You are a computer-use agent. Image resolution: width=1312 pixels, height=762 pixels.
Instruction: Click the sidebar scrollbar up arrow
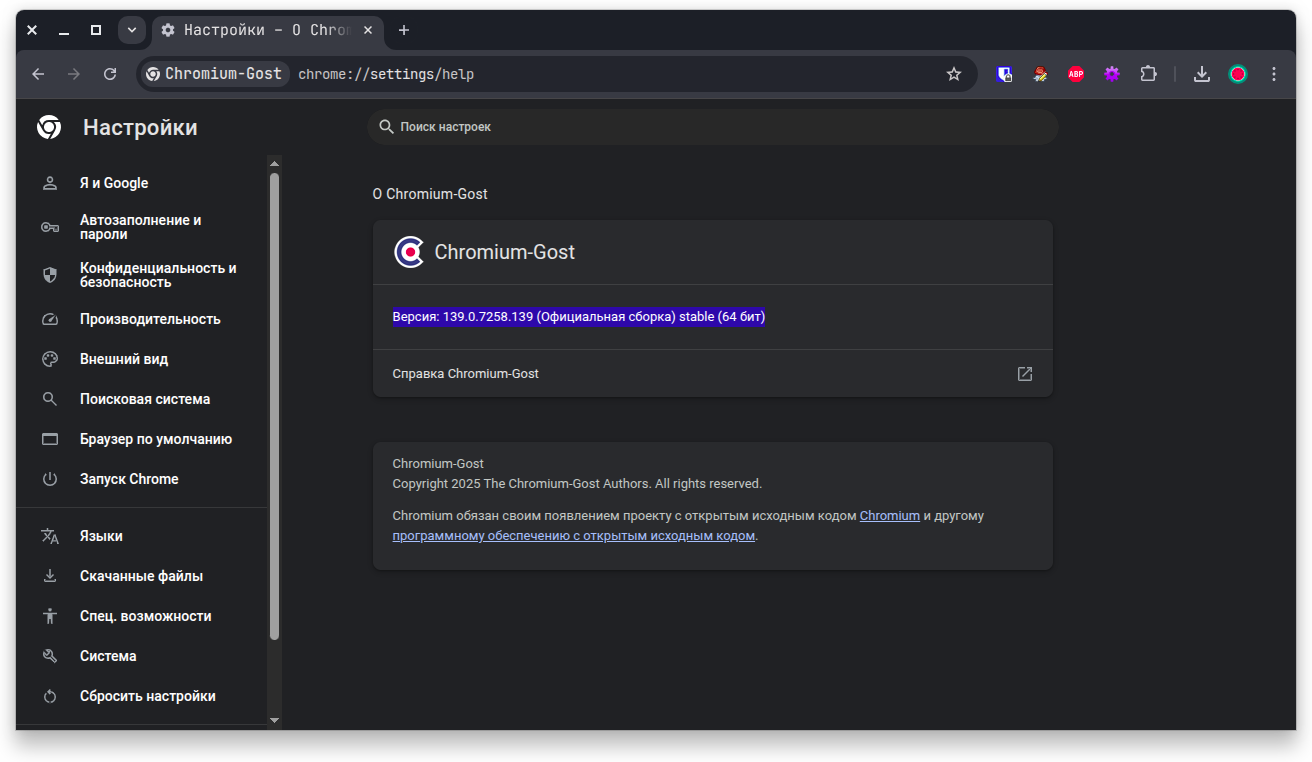pos(274,163)
